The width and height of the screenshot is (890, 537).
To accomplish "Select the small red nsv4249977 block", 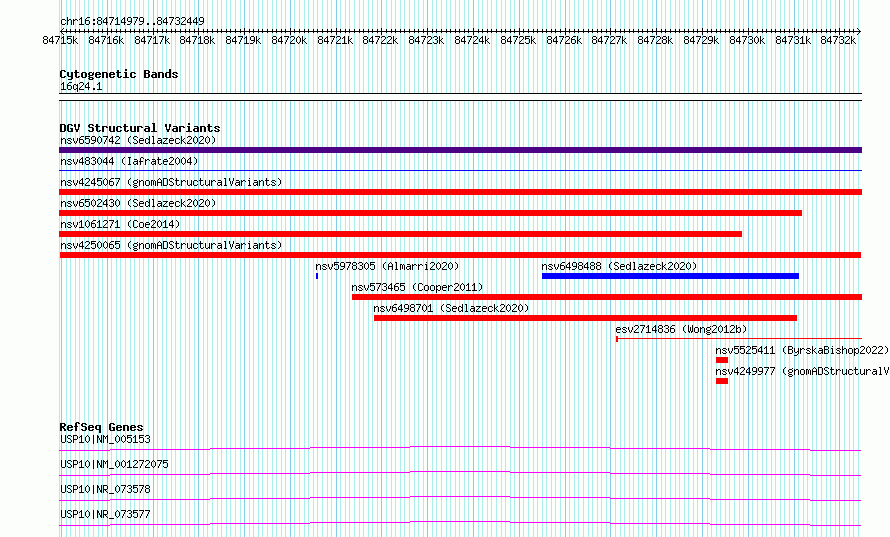I will tap(721, 381).
